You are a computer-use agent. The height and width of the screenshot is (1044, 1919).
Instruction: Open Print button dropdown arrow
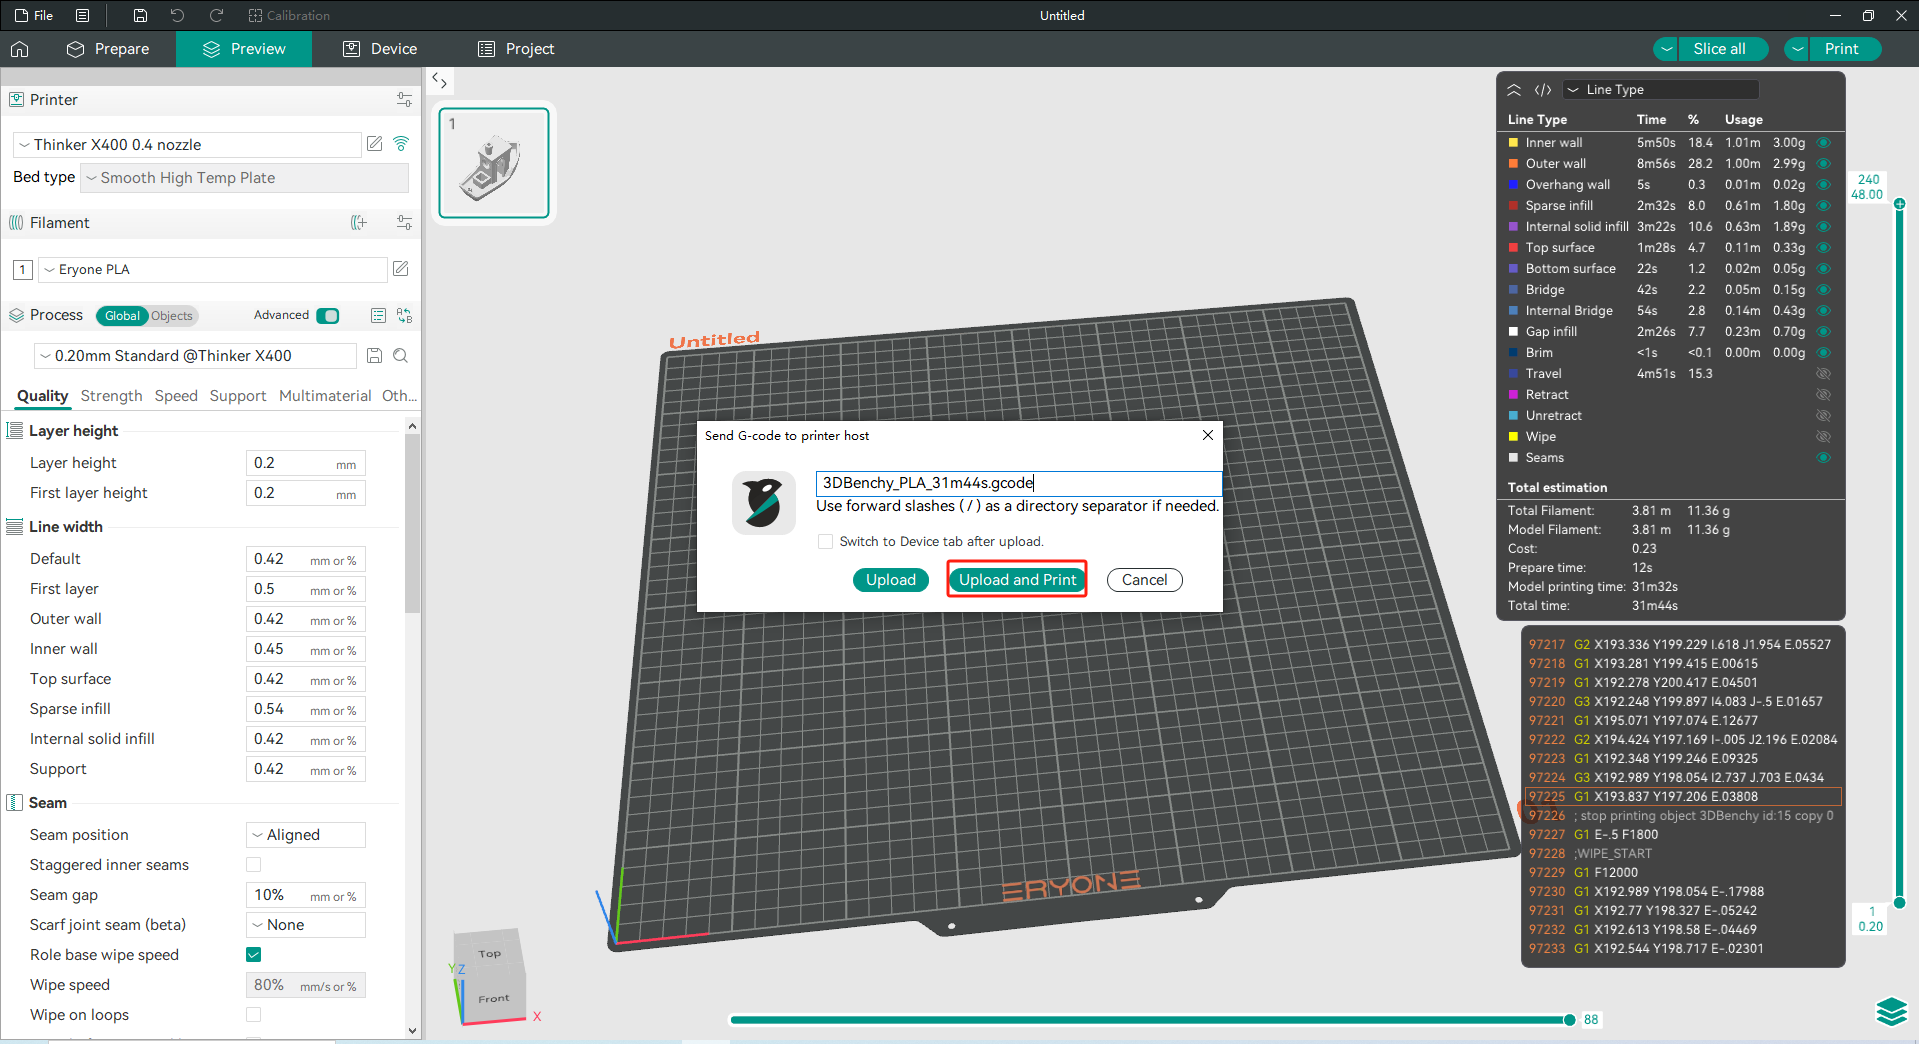[x=1797, y=49]
